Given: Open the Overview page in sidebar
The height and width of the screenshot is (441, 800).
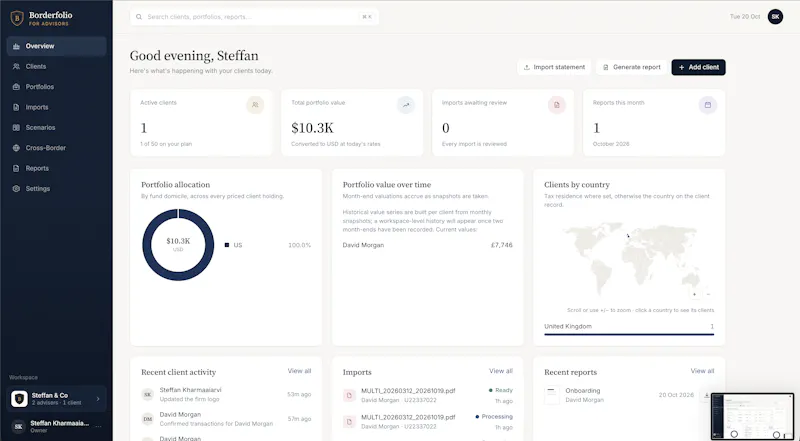Looking at the screenshot, I should tap(56, 46).
